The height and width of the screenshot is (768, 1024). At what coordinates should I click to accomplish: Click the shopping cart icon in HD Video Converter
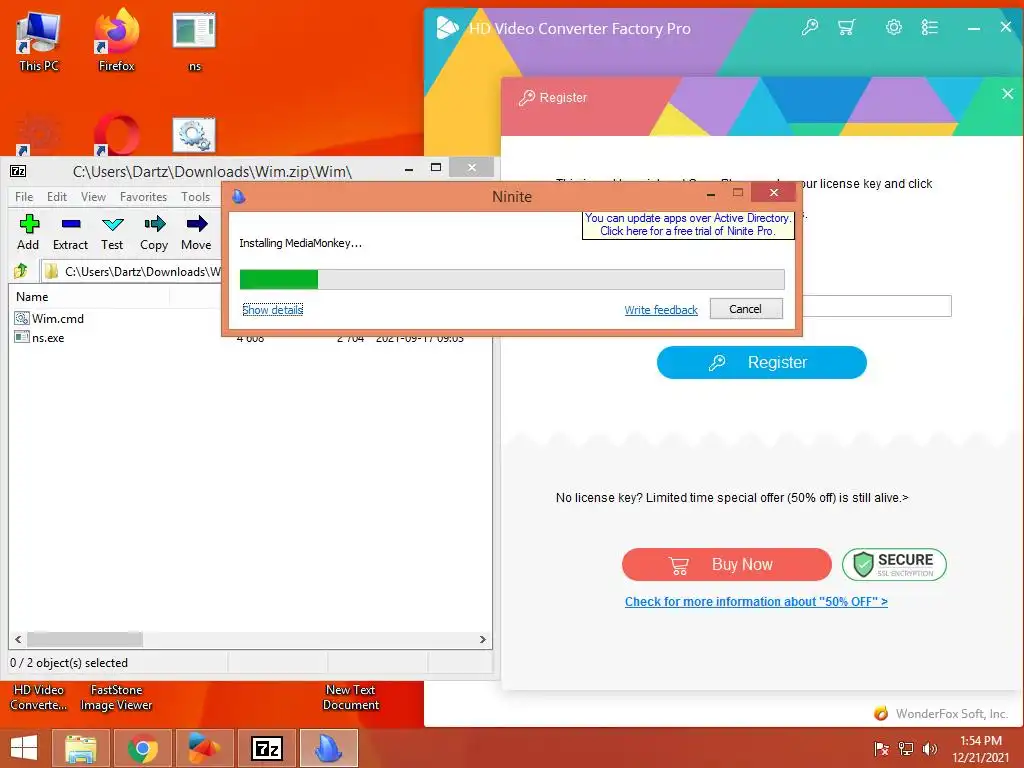[x=846, y=27]
